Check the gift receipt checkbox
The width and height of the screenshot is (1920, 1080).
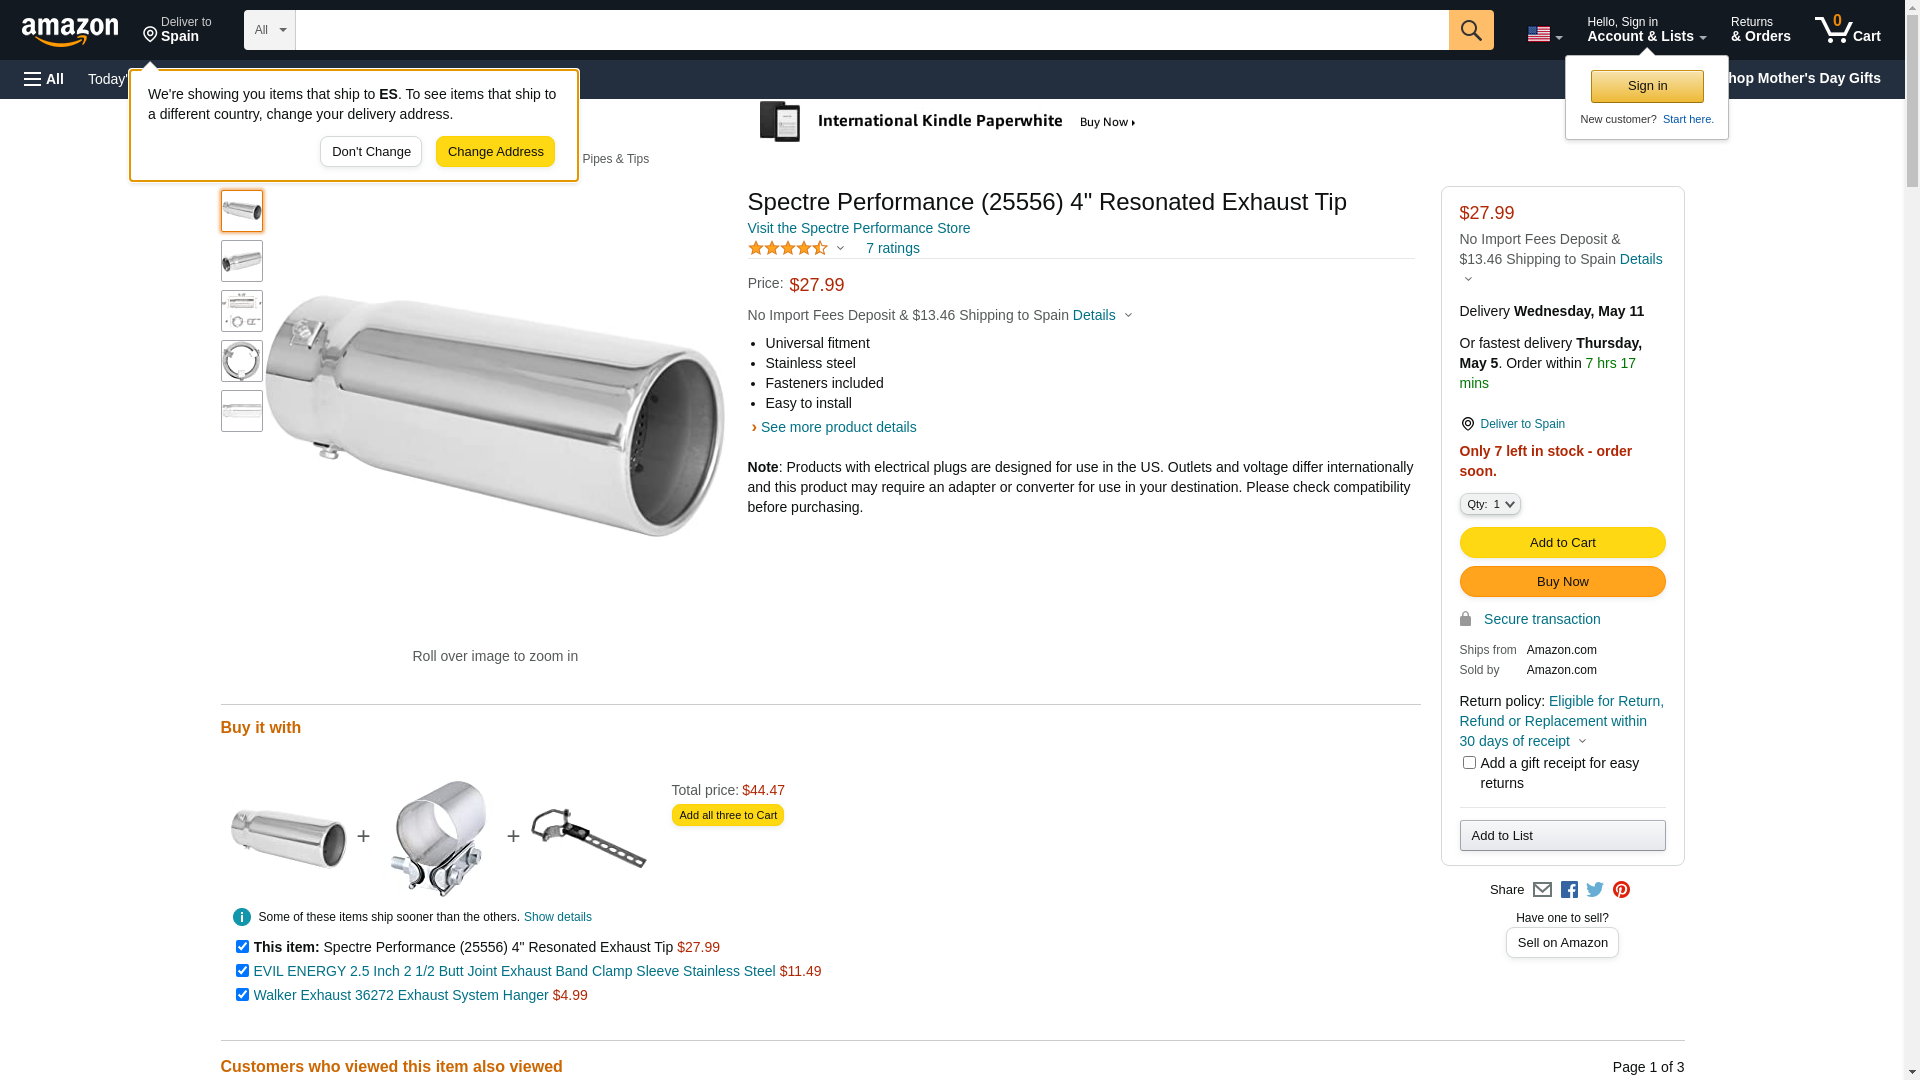pos(1469,763)
